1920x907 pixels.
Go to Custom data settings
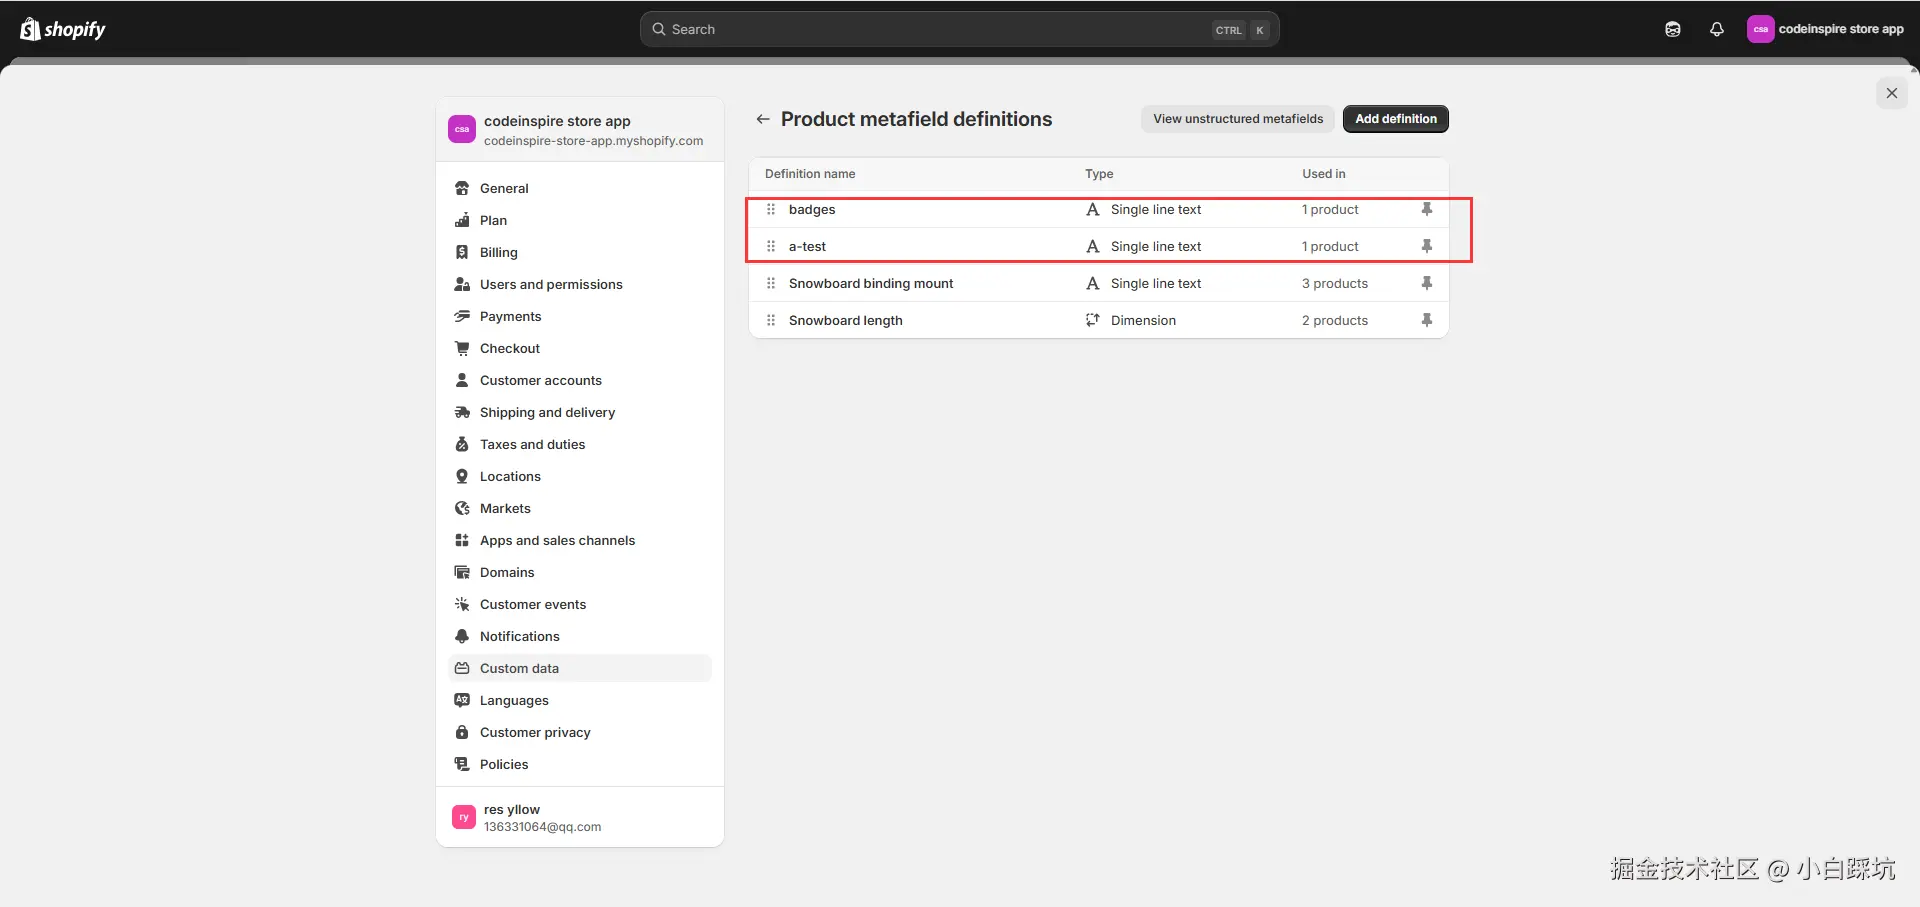click(519, 668)
